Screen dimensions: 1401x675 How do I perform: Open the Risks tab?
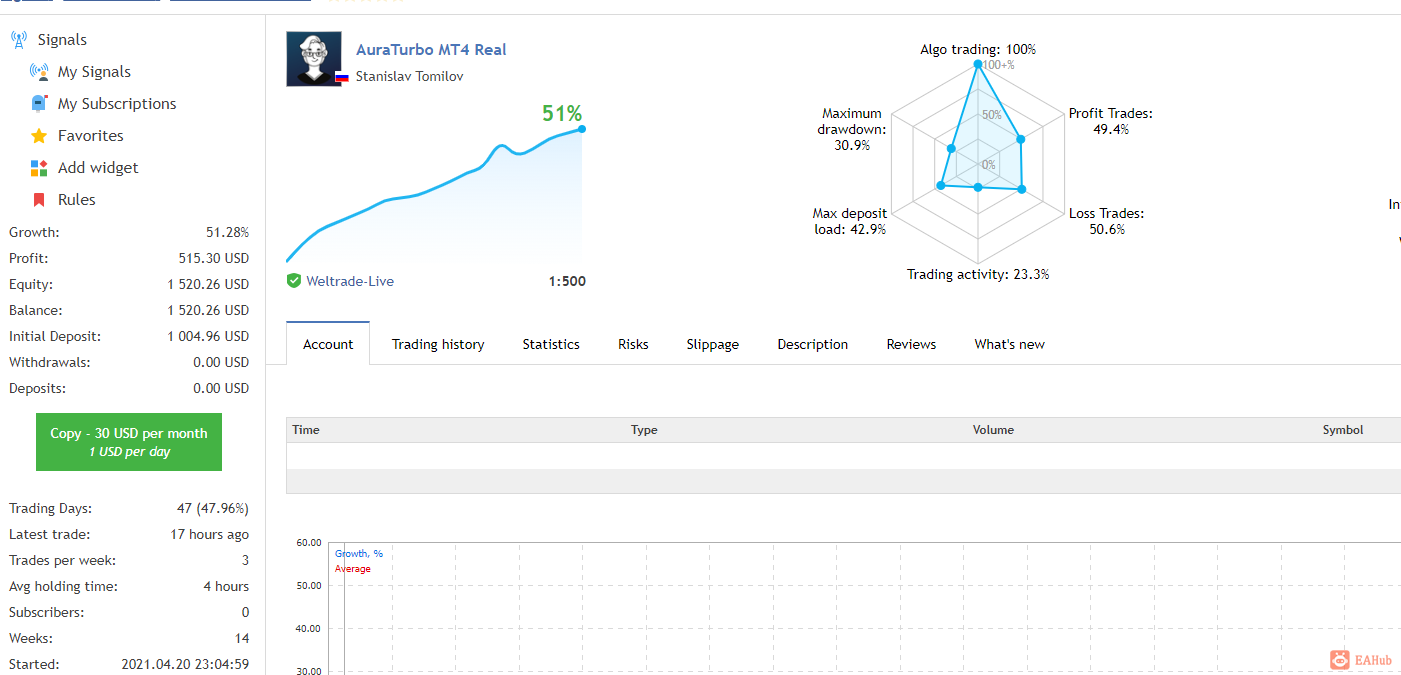(633, 344)
